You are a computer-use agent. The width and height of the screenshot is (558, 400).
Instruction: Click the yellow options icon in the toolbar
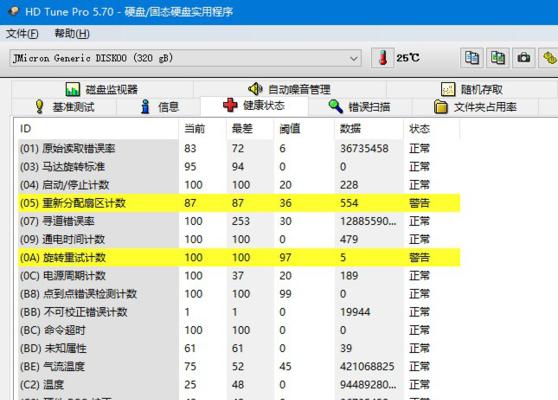tap(549, 58)
